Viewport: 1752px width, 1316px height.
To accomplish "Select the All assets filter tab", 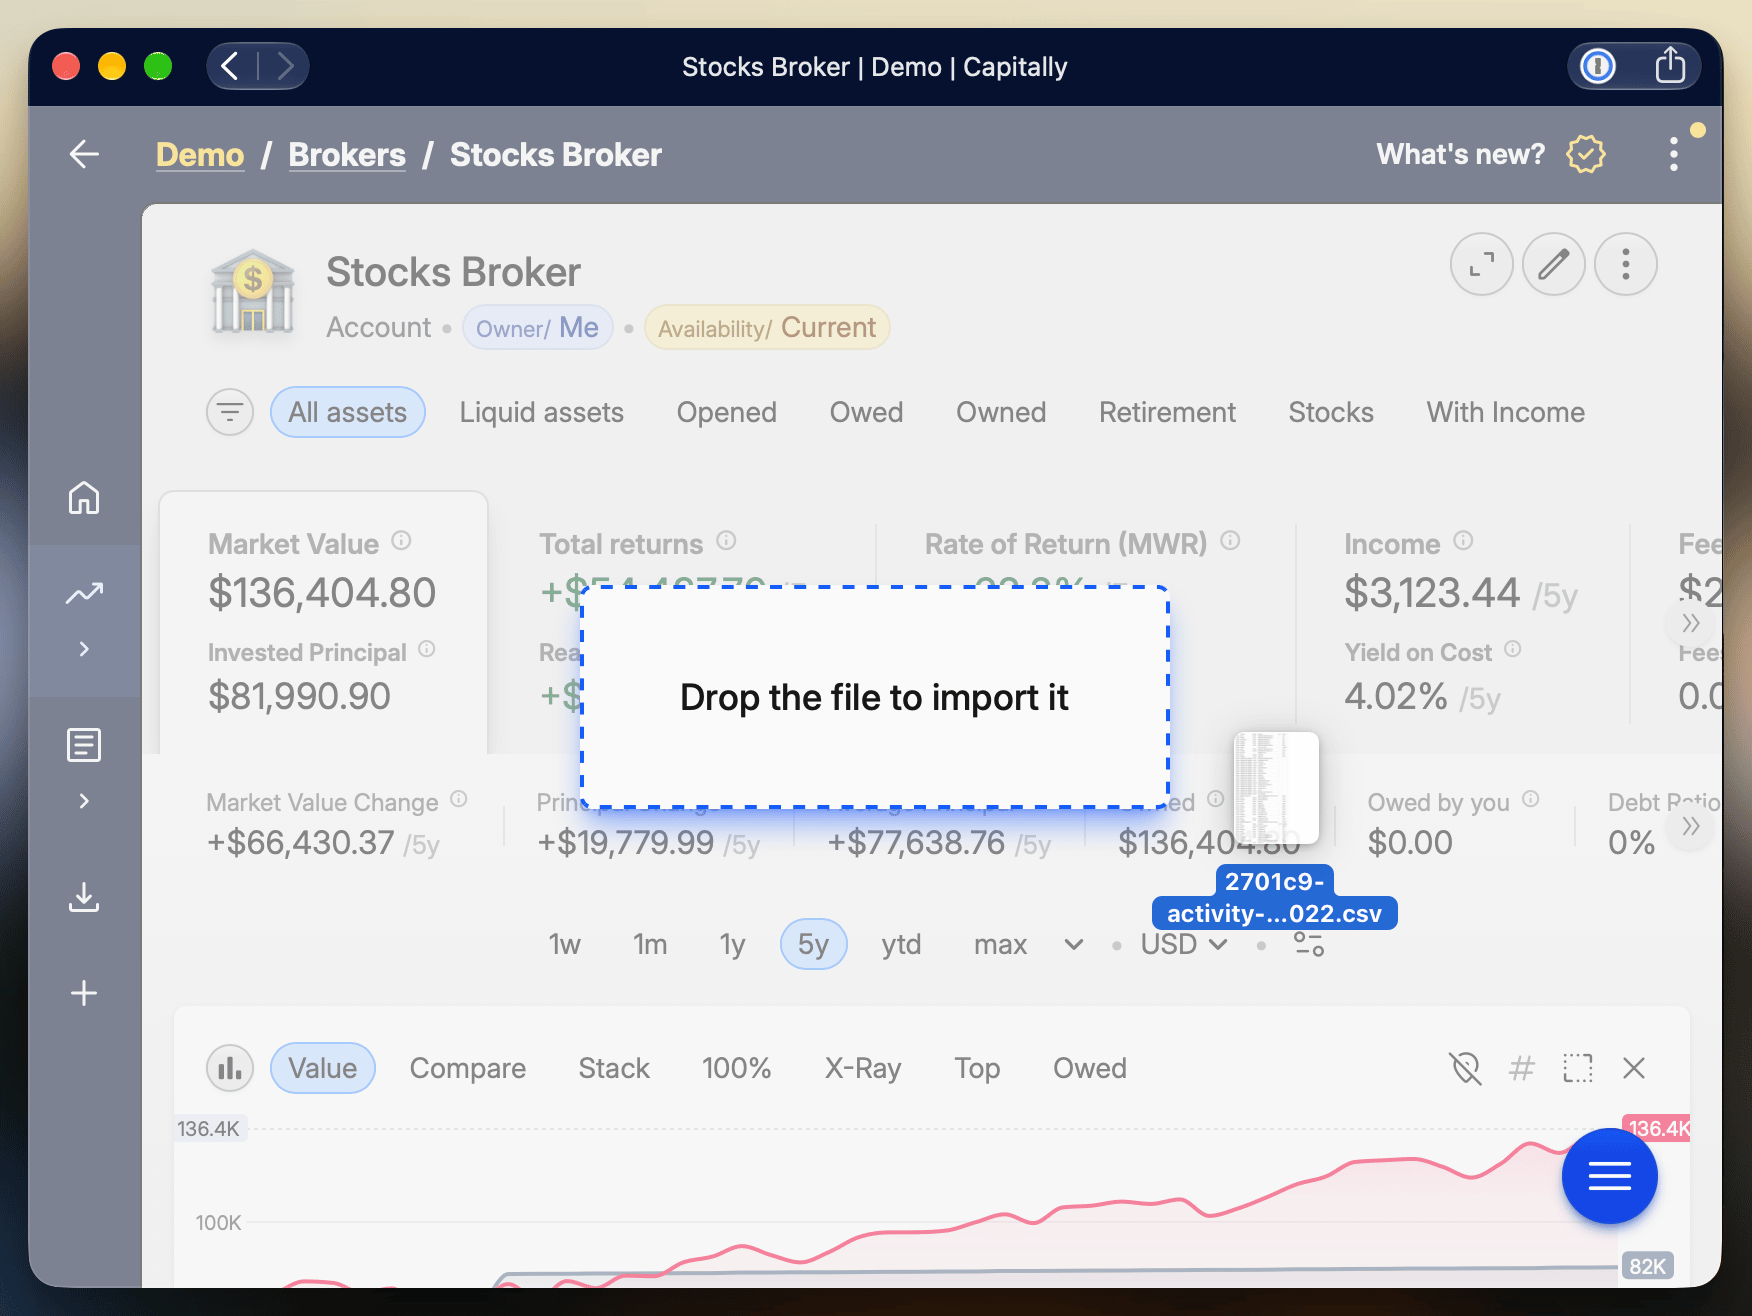I will tap(347, 412).
